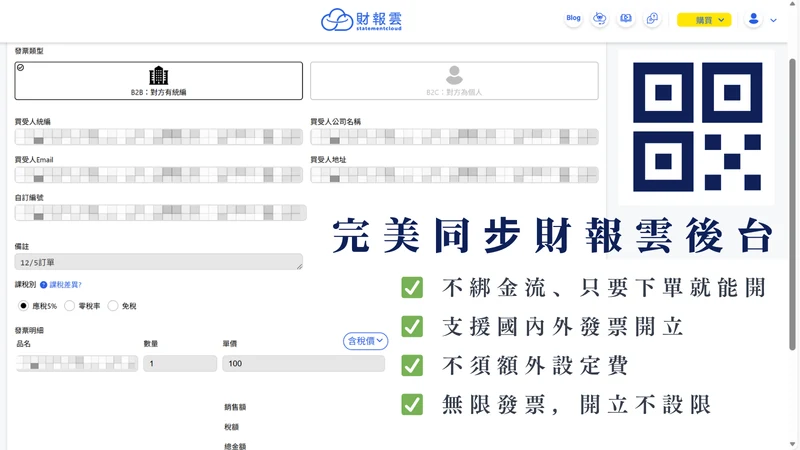Click the 自訂編號 input field
The image size is (800, 450).
(161, 213)
